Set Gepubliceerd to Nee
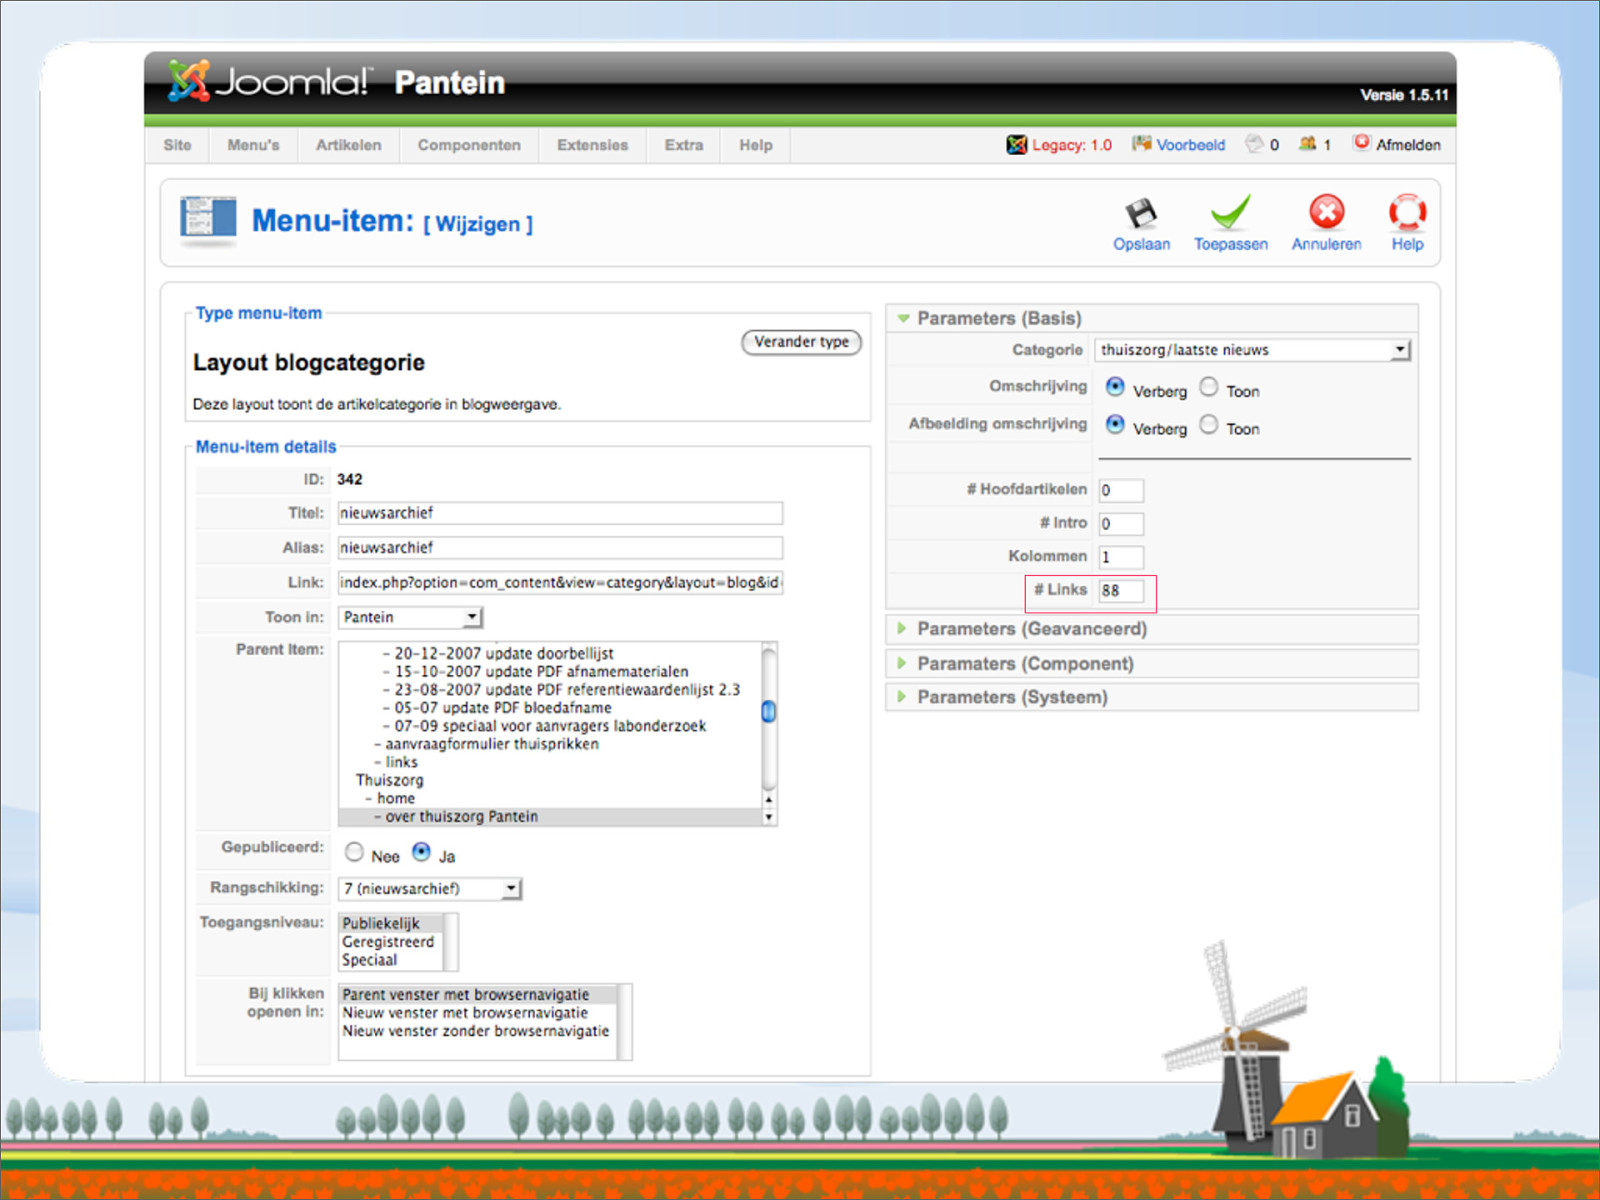 pyautogui.click(x=354, y=852)
